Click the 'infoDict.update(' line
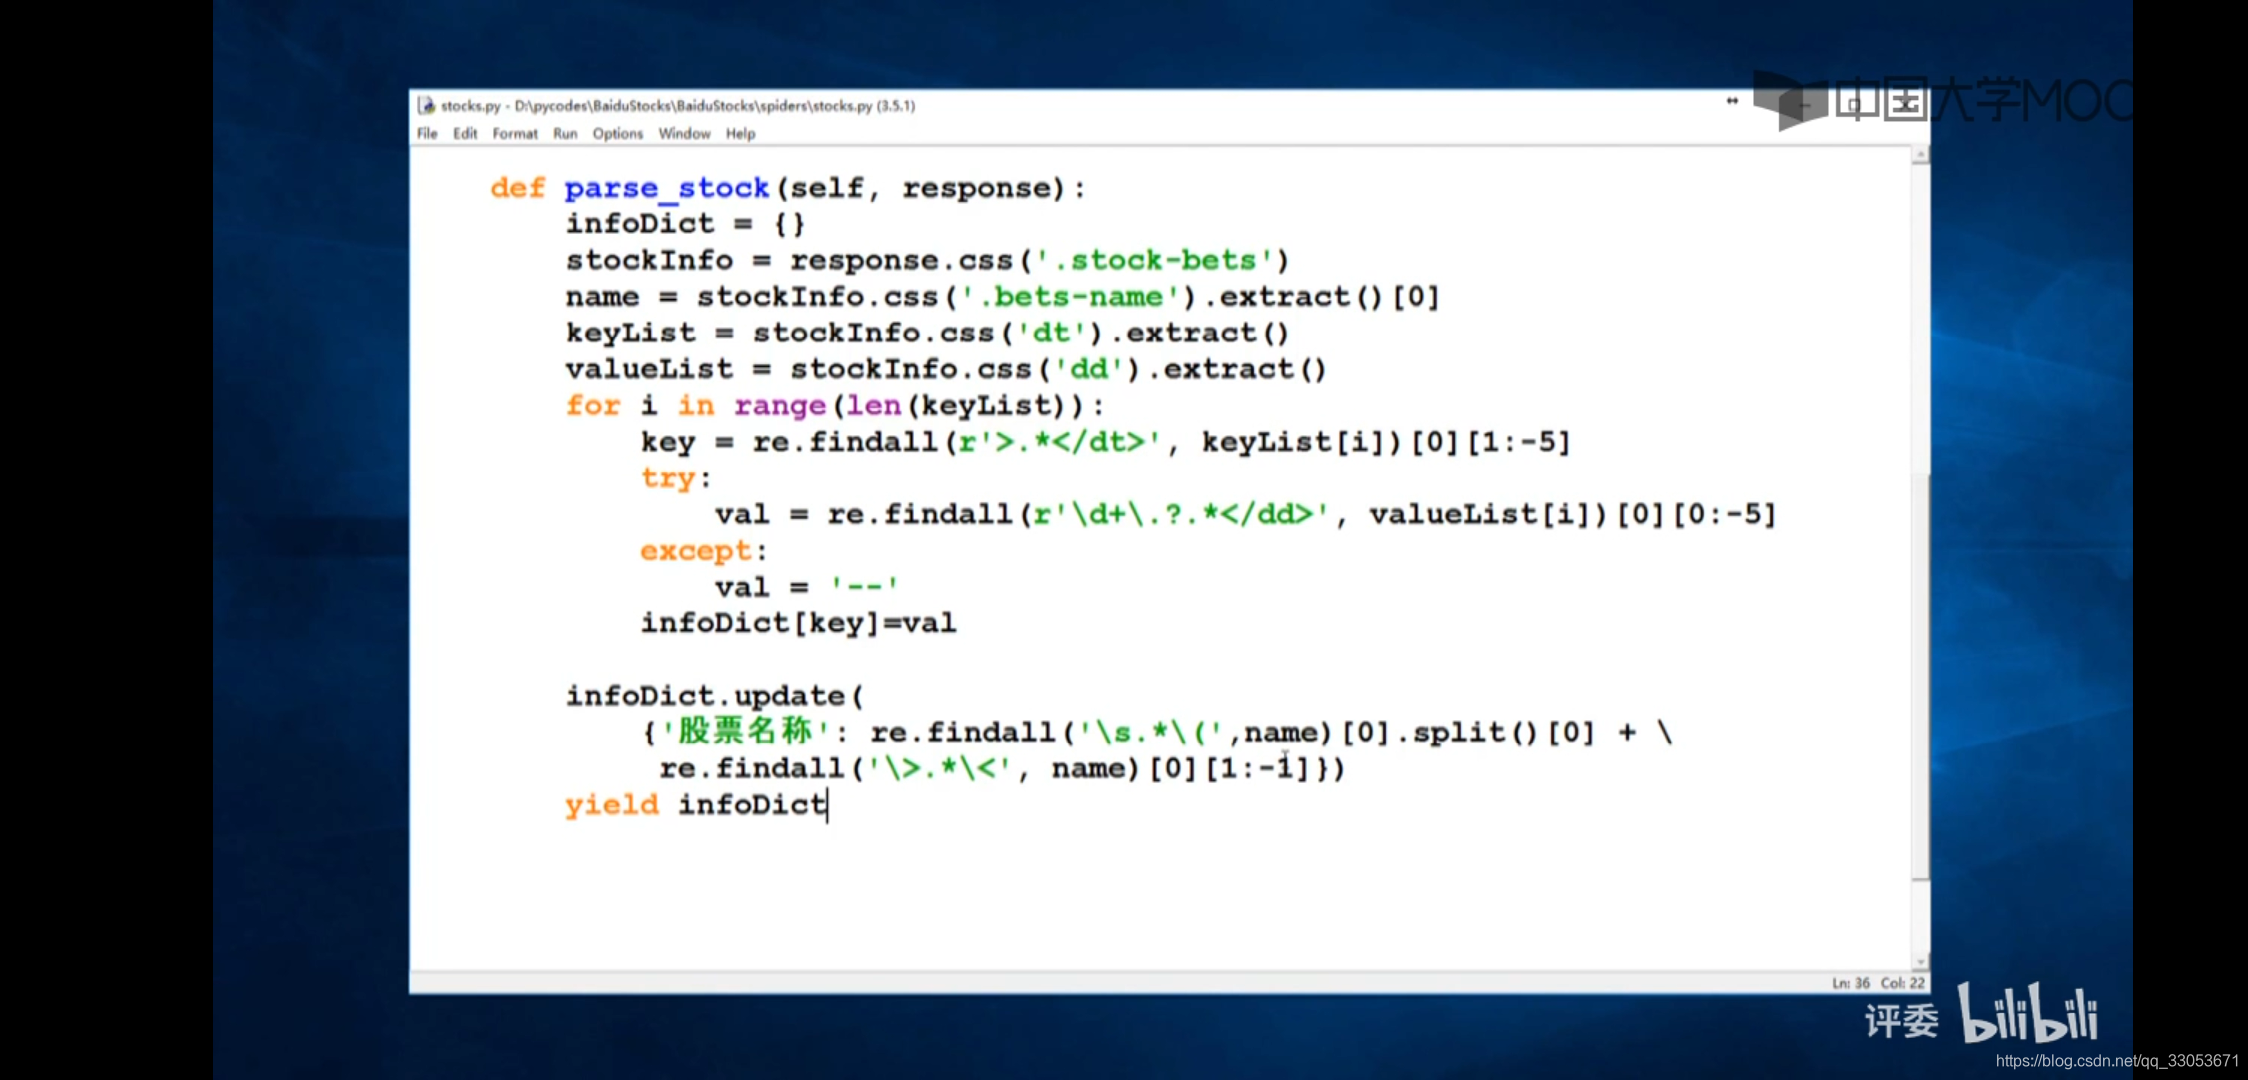Viewport: 2248px width, 1080px height. coord(715,696)
